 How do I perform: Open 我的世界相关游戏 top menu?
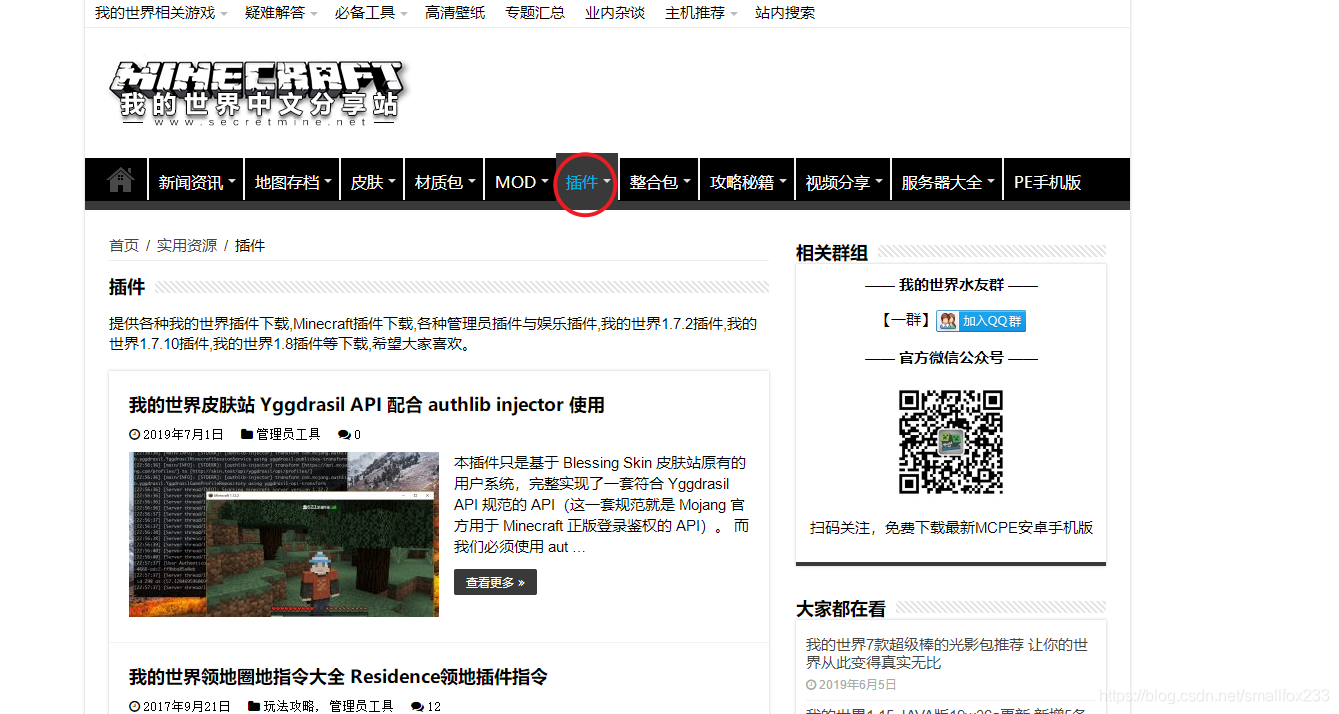pyautogui.click(x=161, y=13)
